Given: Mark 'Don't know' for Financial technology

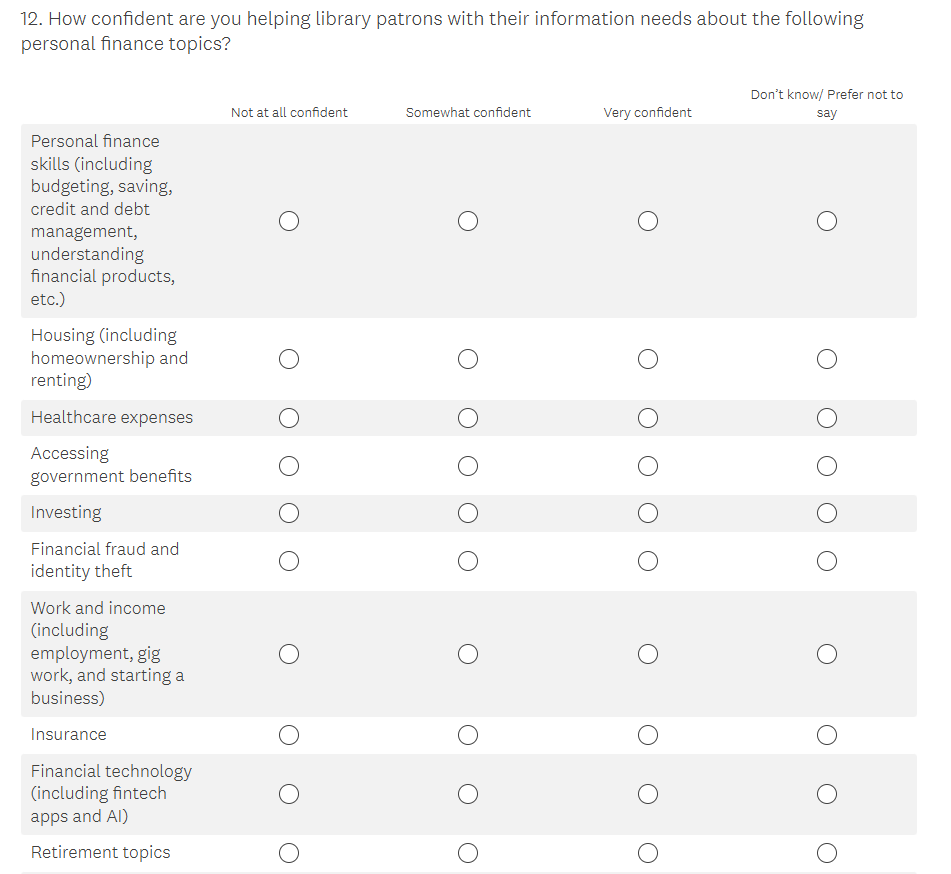Looking at the screenshot, I should coord(827,795).
